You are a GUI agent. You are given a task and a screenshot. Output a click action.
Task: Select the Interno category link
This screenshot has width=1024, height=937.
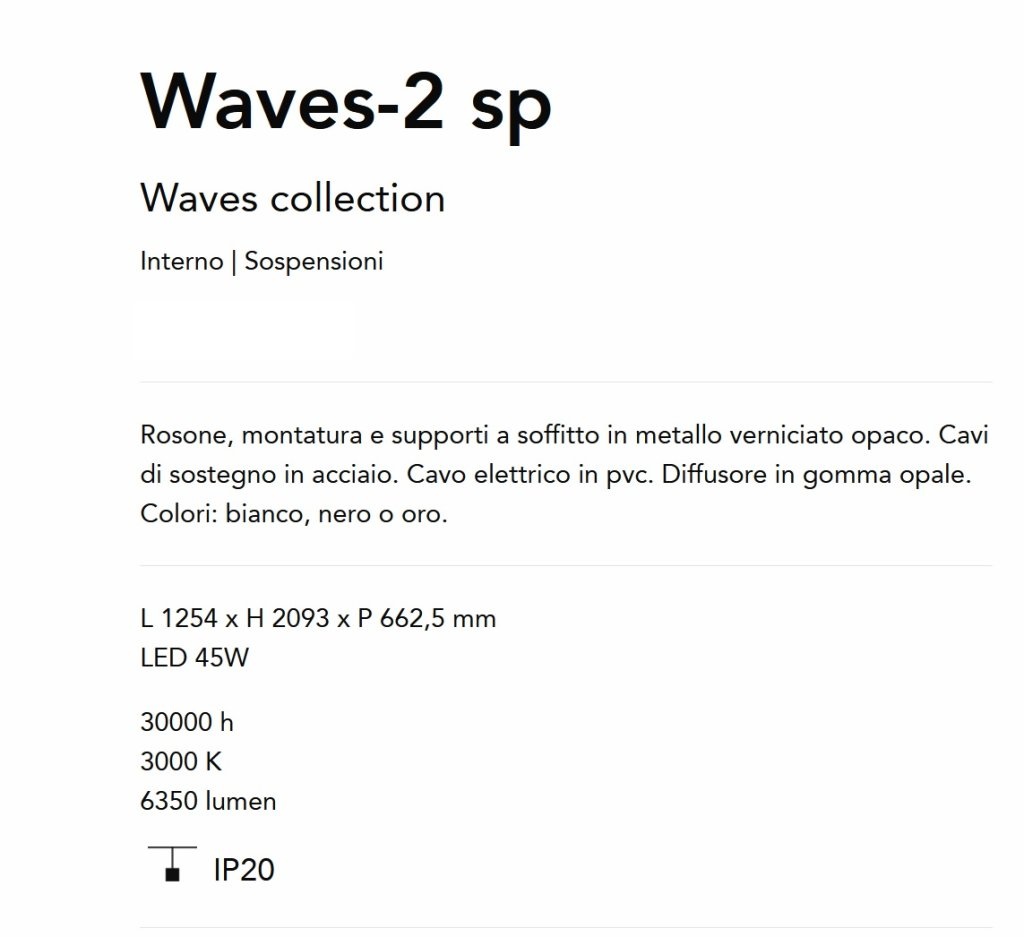click(x=182, y=261)
